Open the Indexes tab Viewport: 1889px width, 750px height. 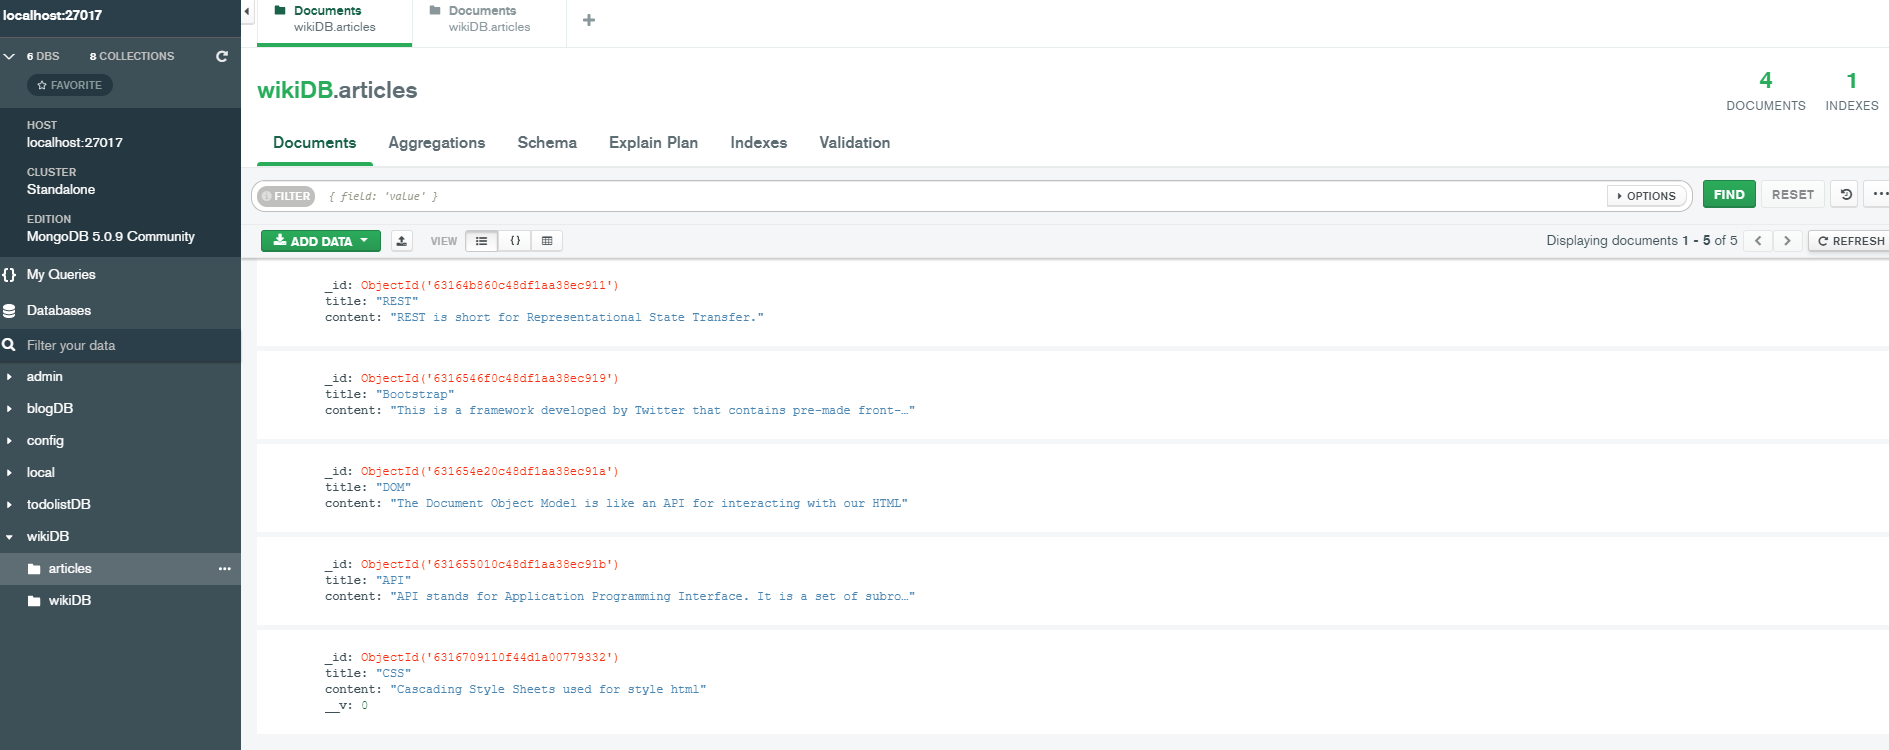click(x=759, y=143)
